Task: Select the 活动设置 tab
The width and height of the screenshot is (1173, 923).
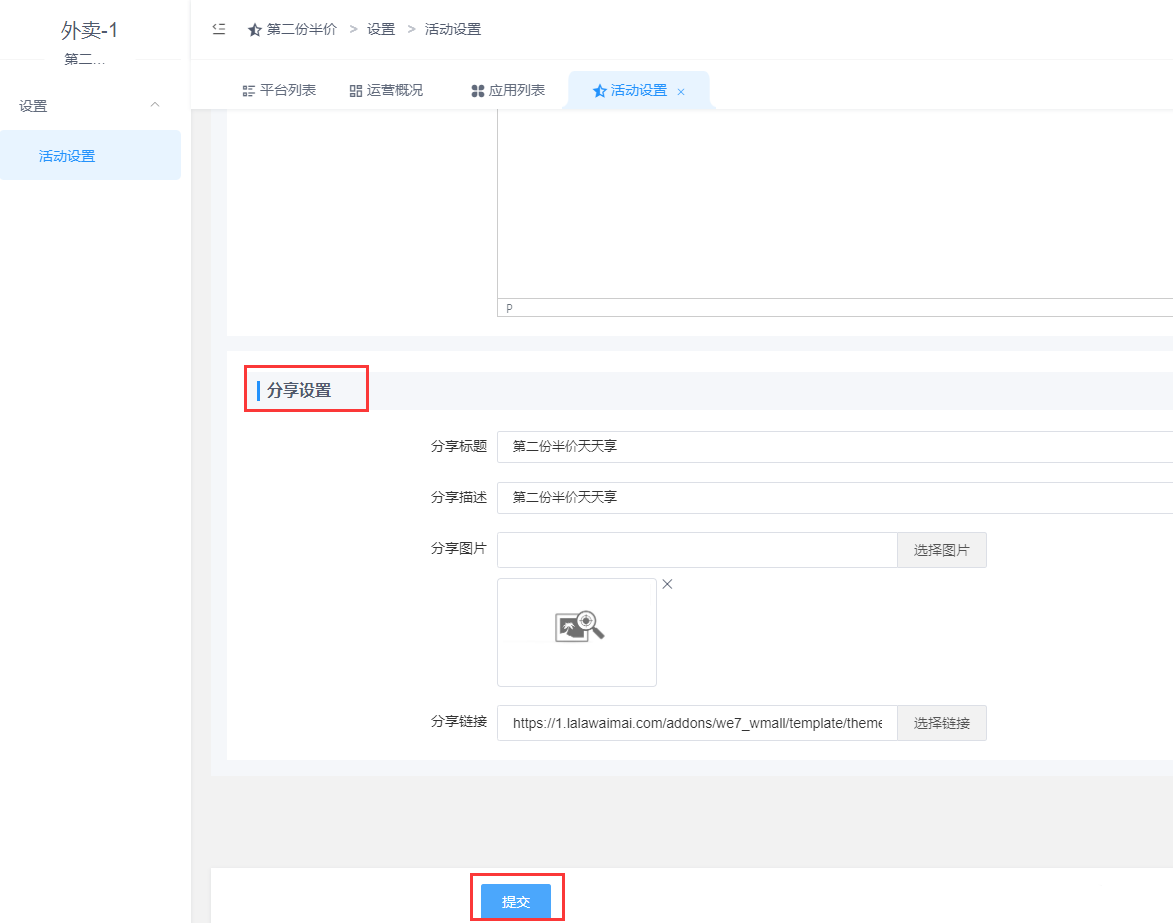Action: (638, 91)
